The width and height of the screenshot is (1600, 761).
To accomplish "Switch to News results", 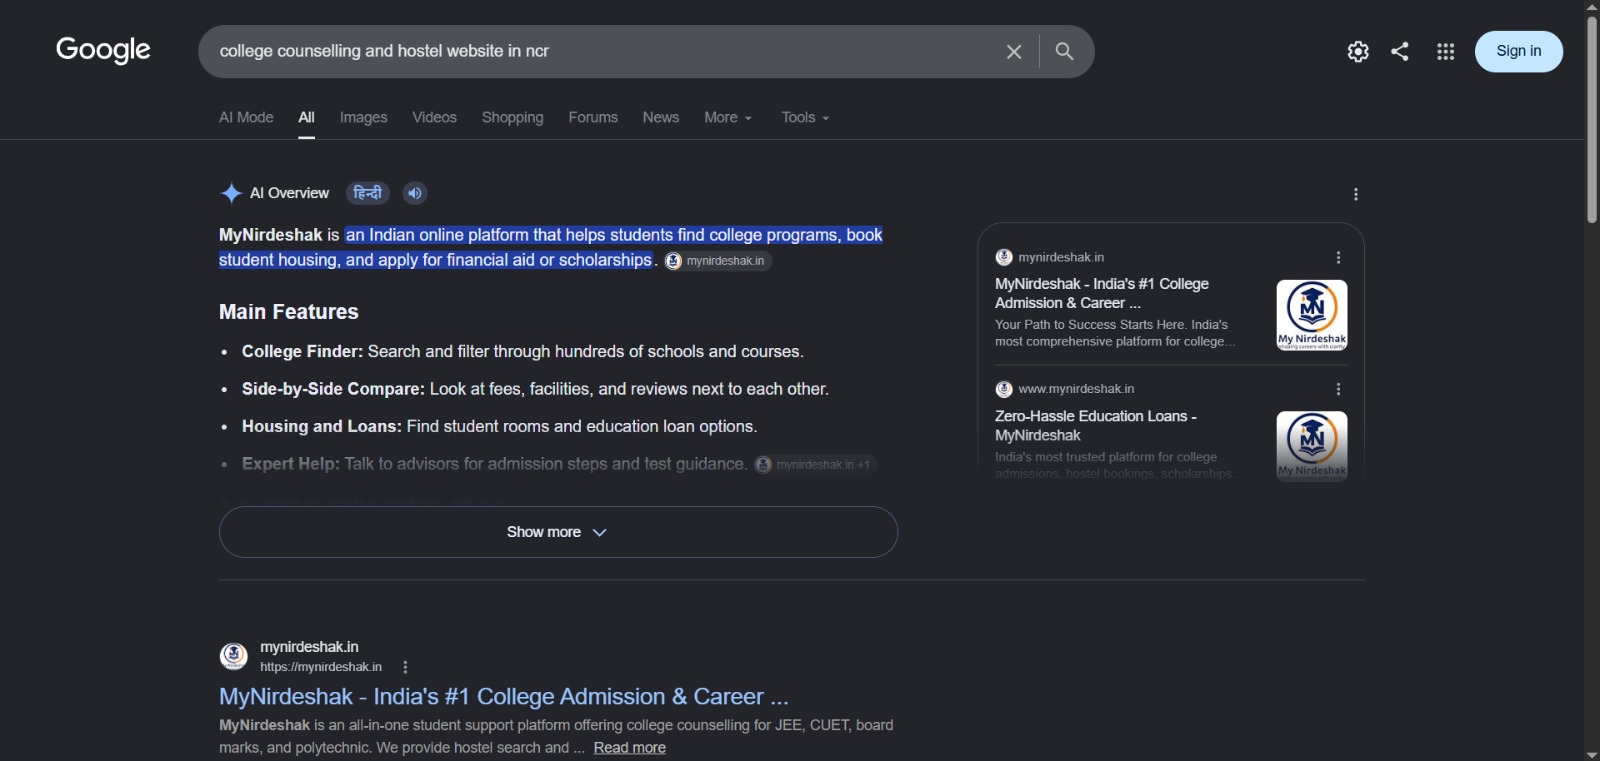I will (x=661, y=117).
